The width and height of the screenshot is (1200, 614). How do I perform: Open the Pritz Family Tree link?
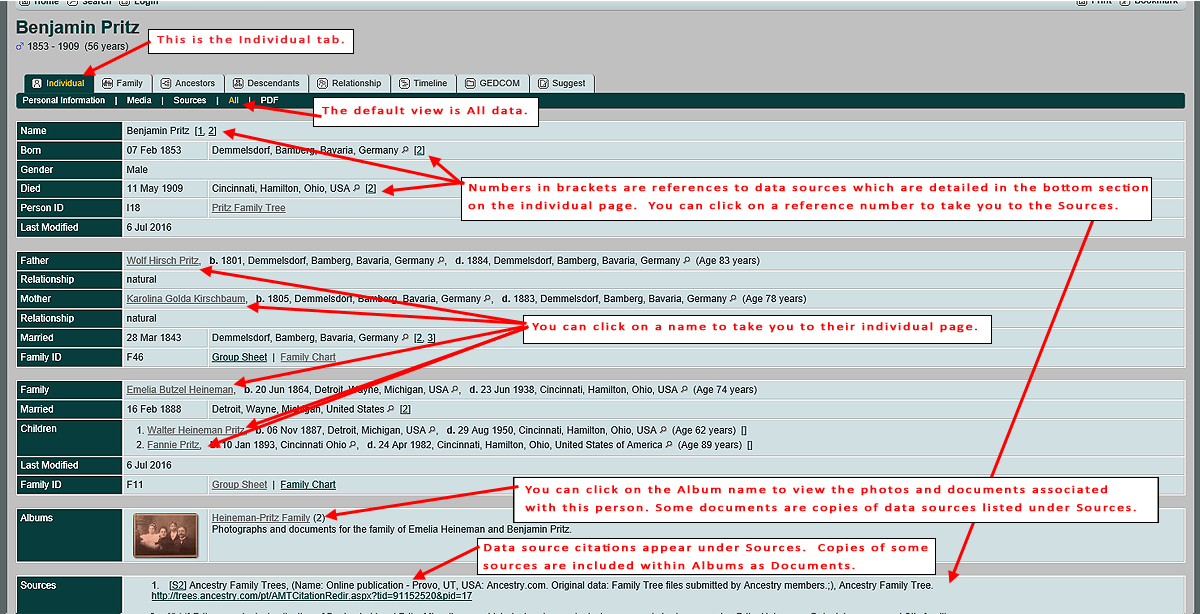pos(248,208)
